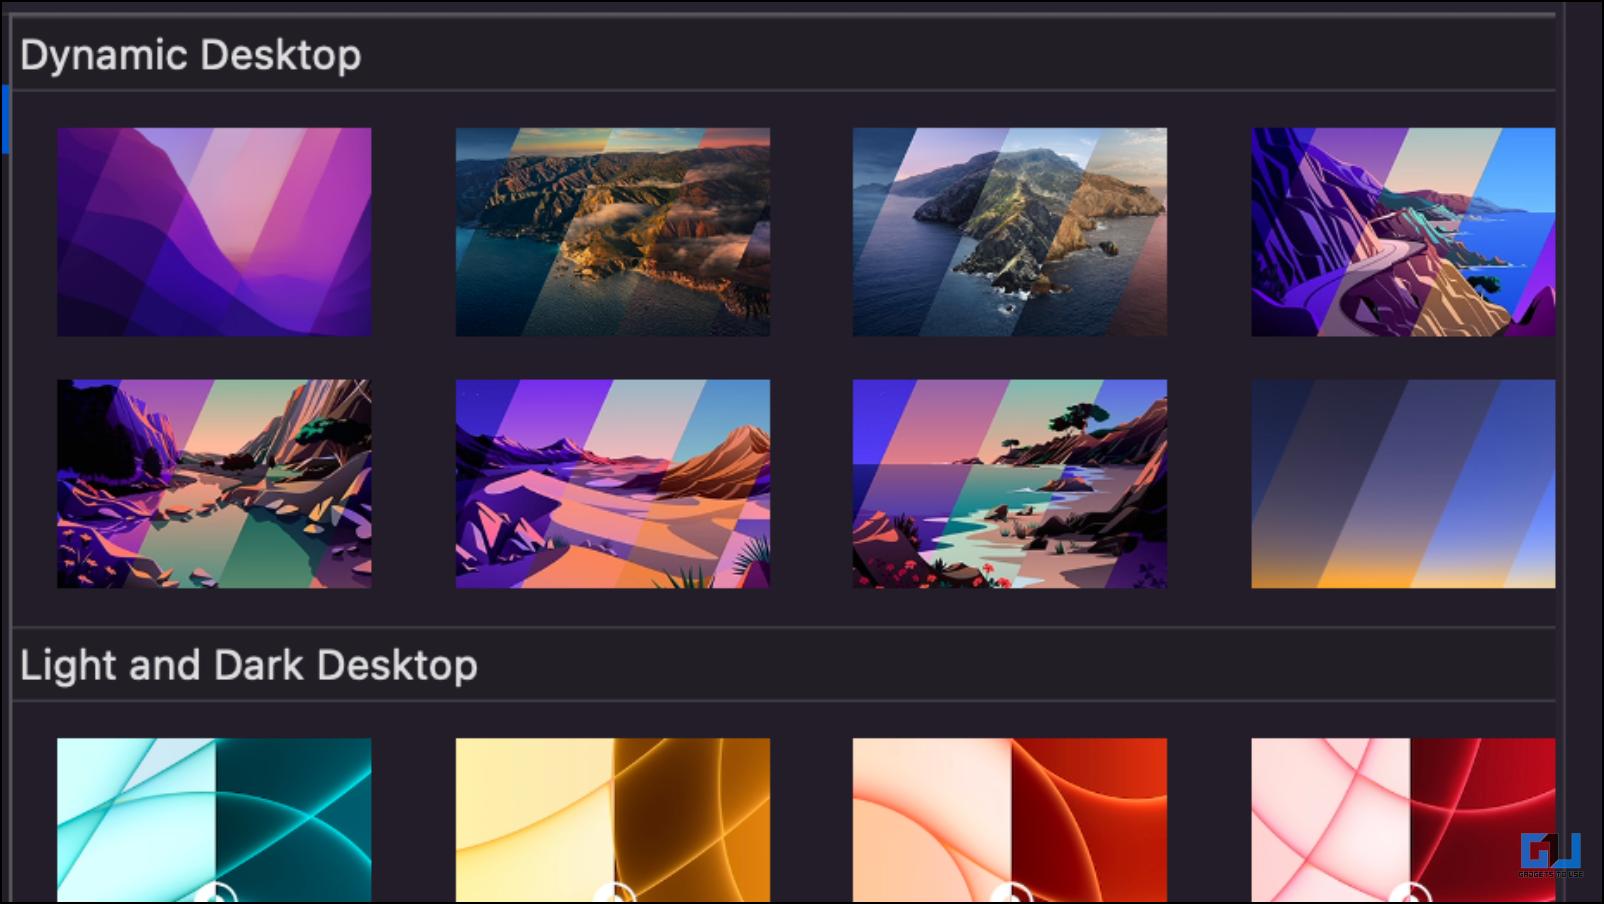Viewport: 1604px width, 904px height.
Task: Choose the teal light and dark wallpaper
Action: pos(214,820)
